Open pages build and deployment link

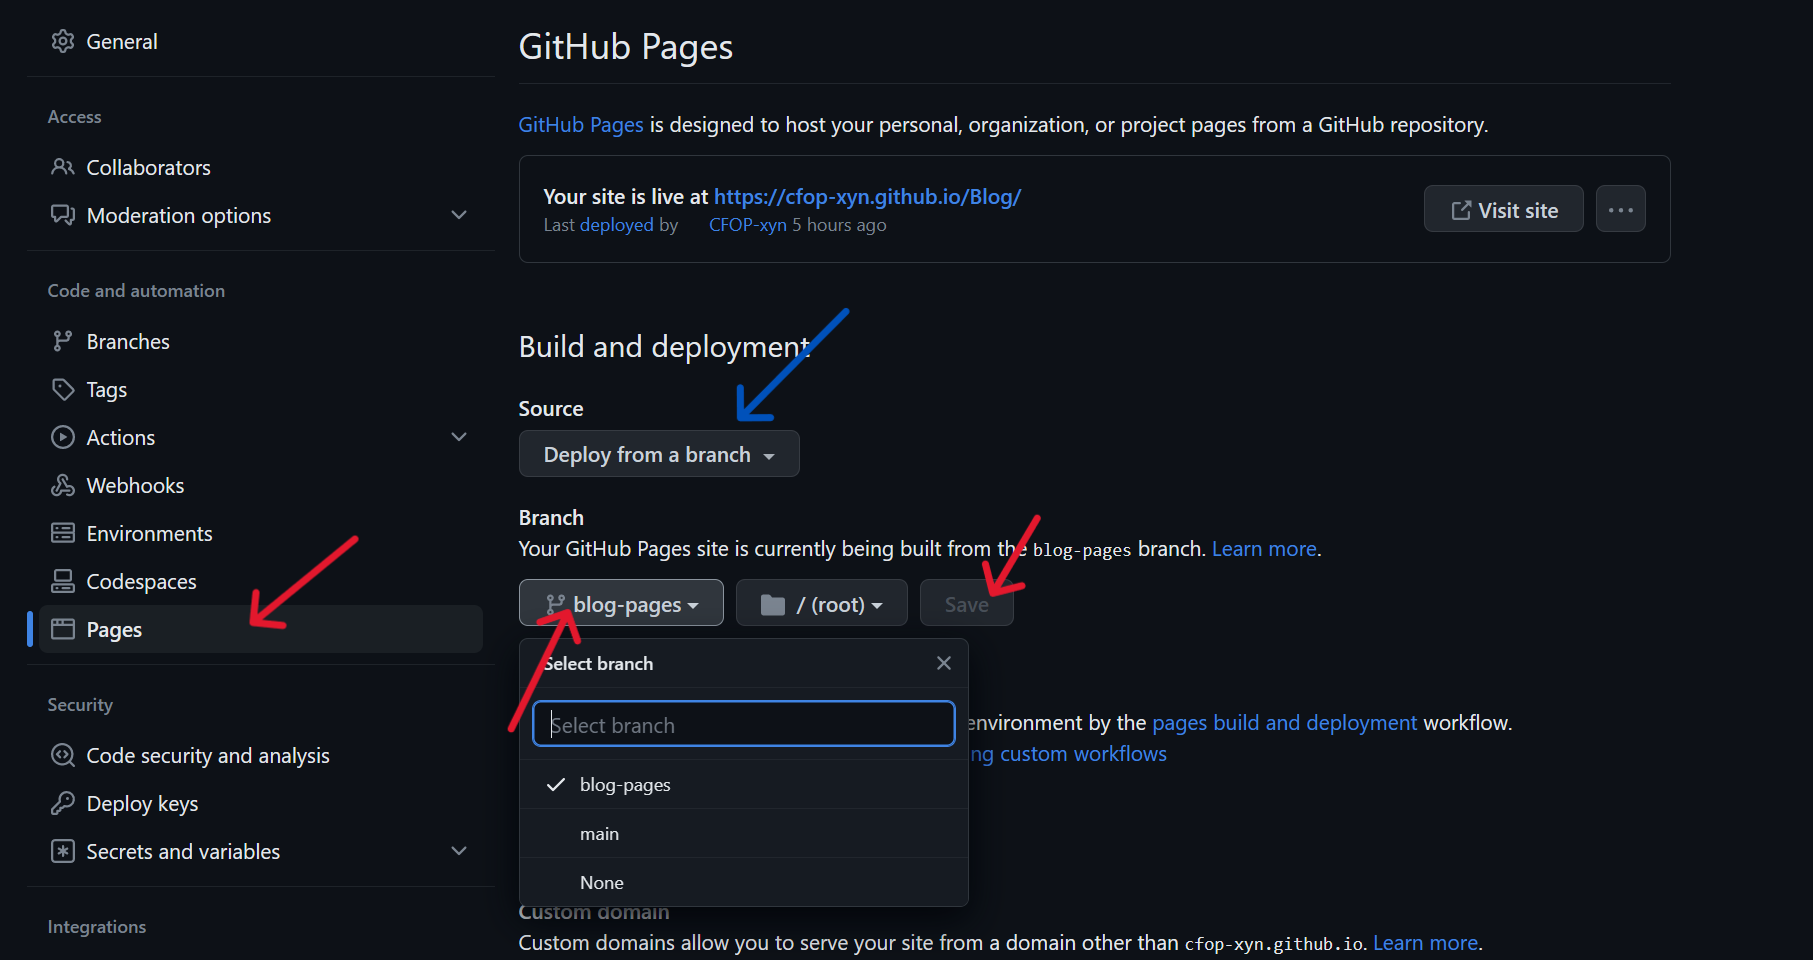point(1284,723)
